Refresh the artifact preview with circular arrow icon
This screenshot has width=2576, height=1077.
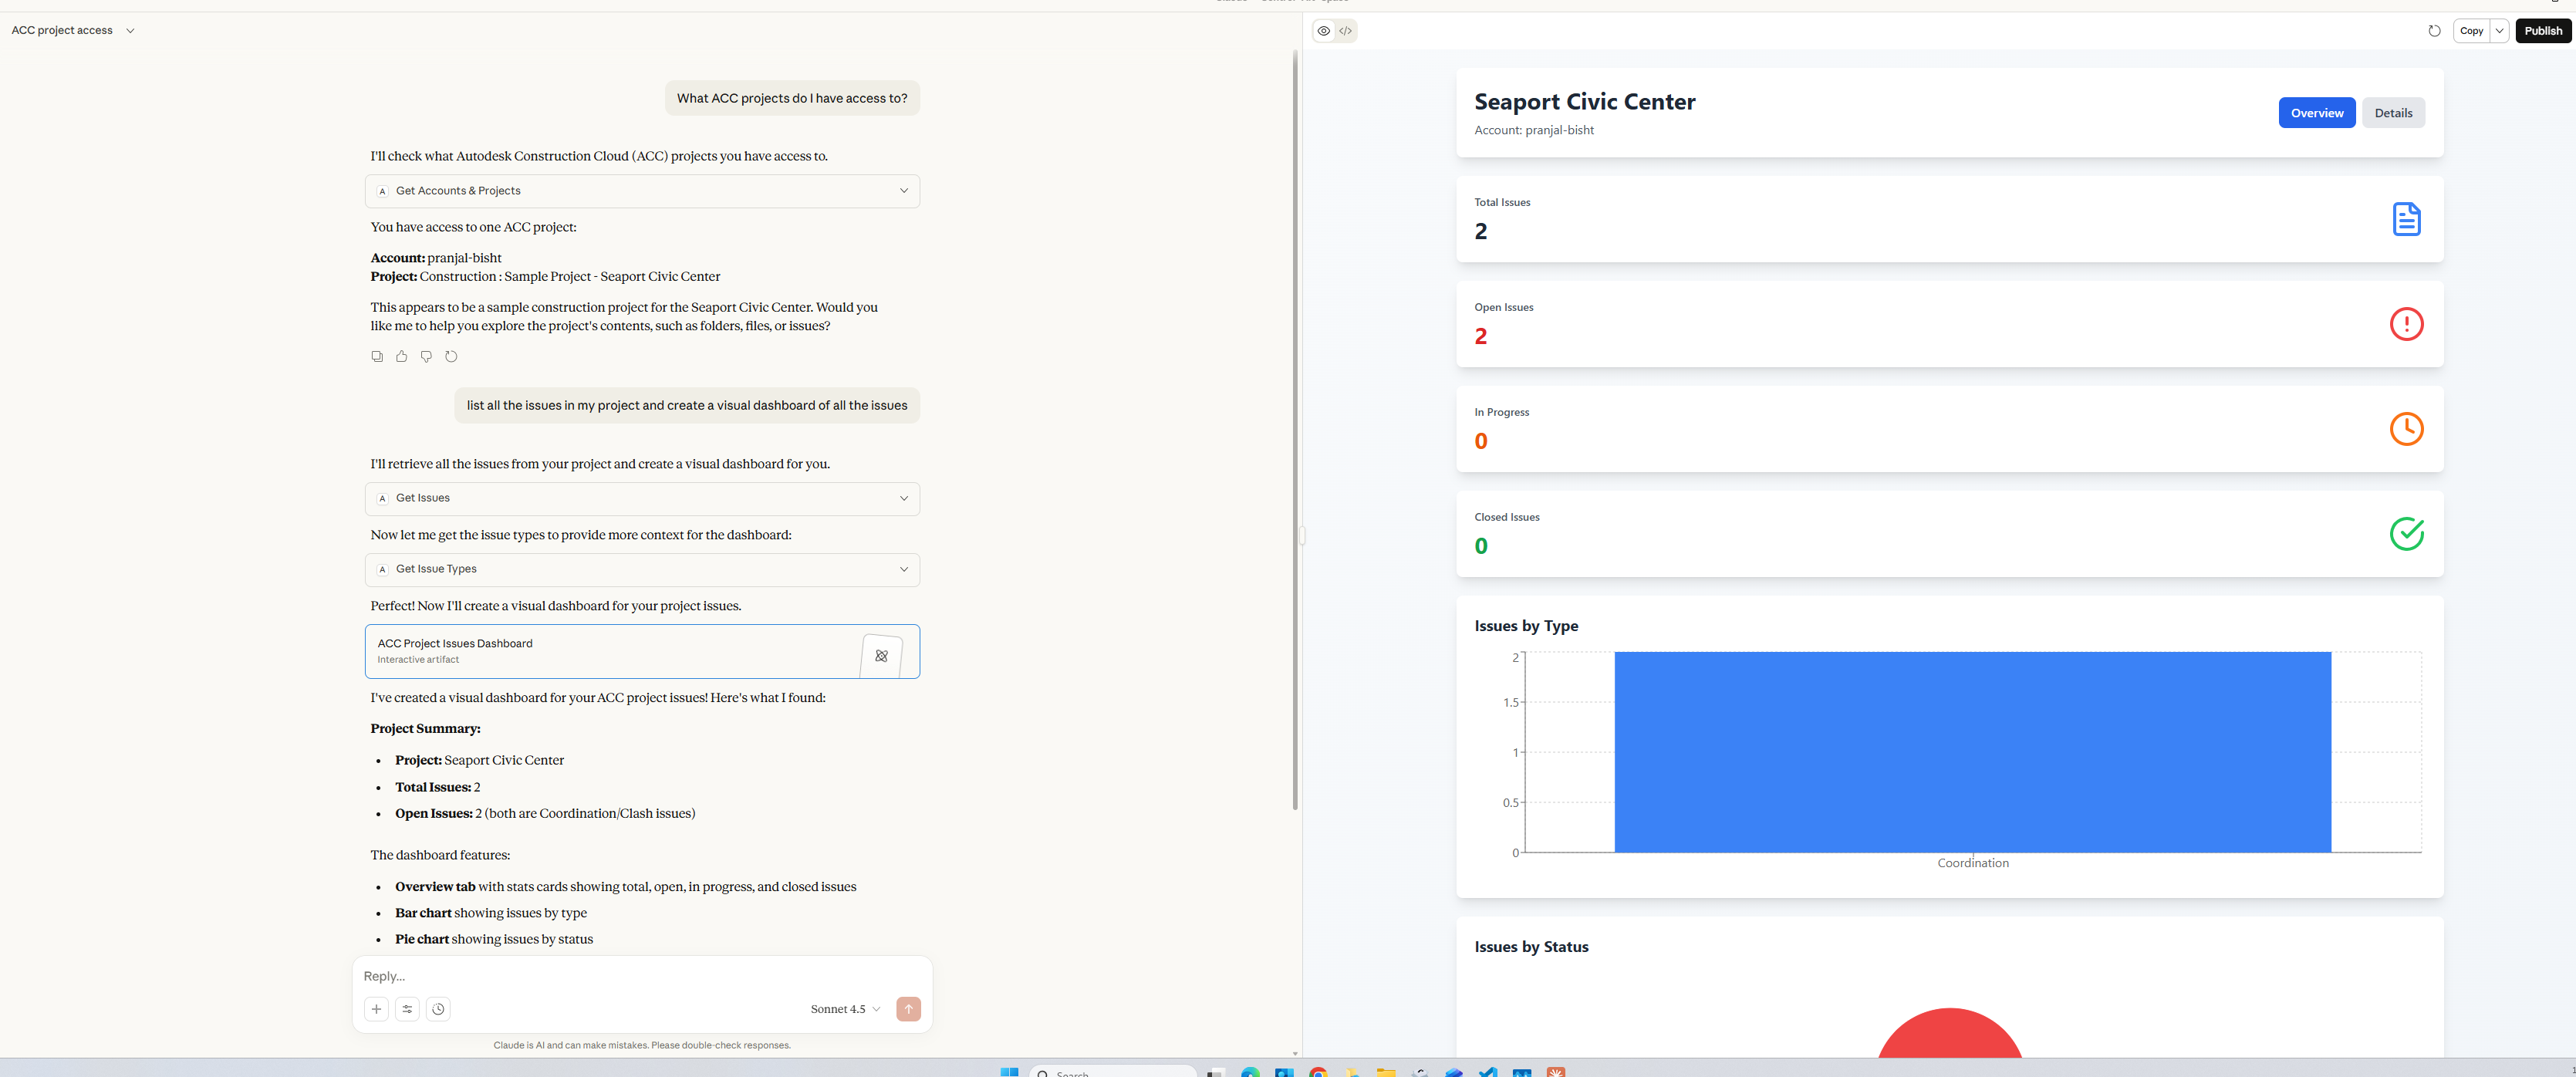click(x=2434, y=30)
